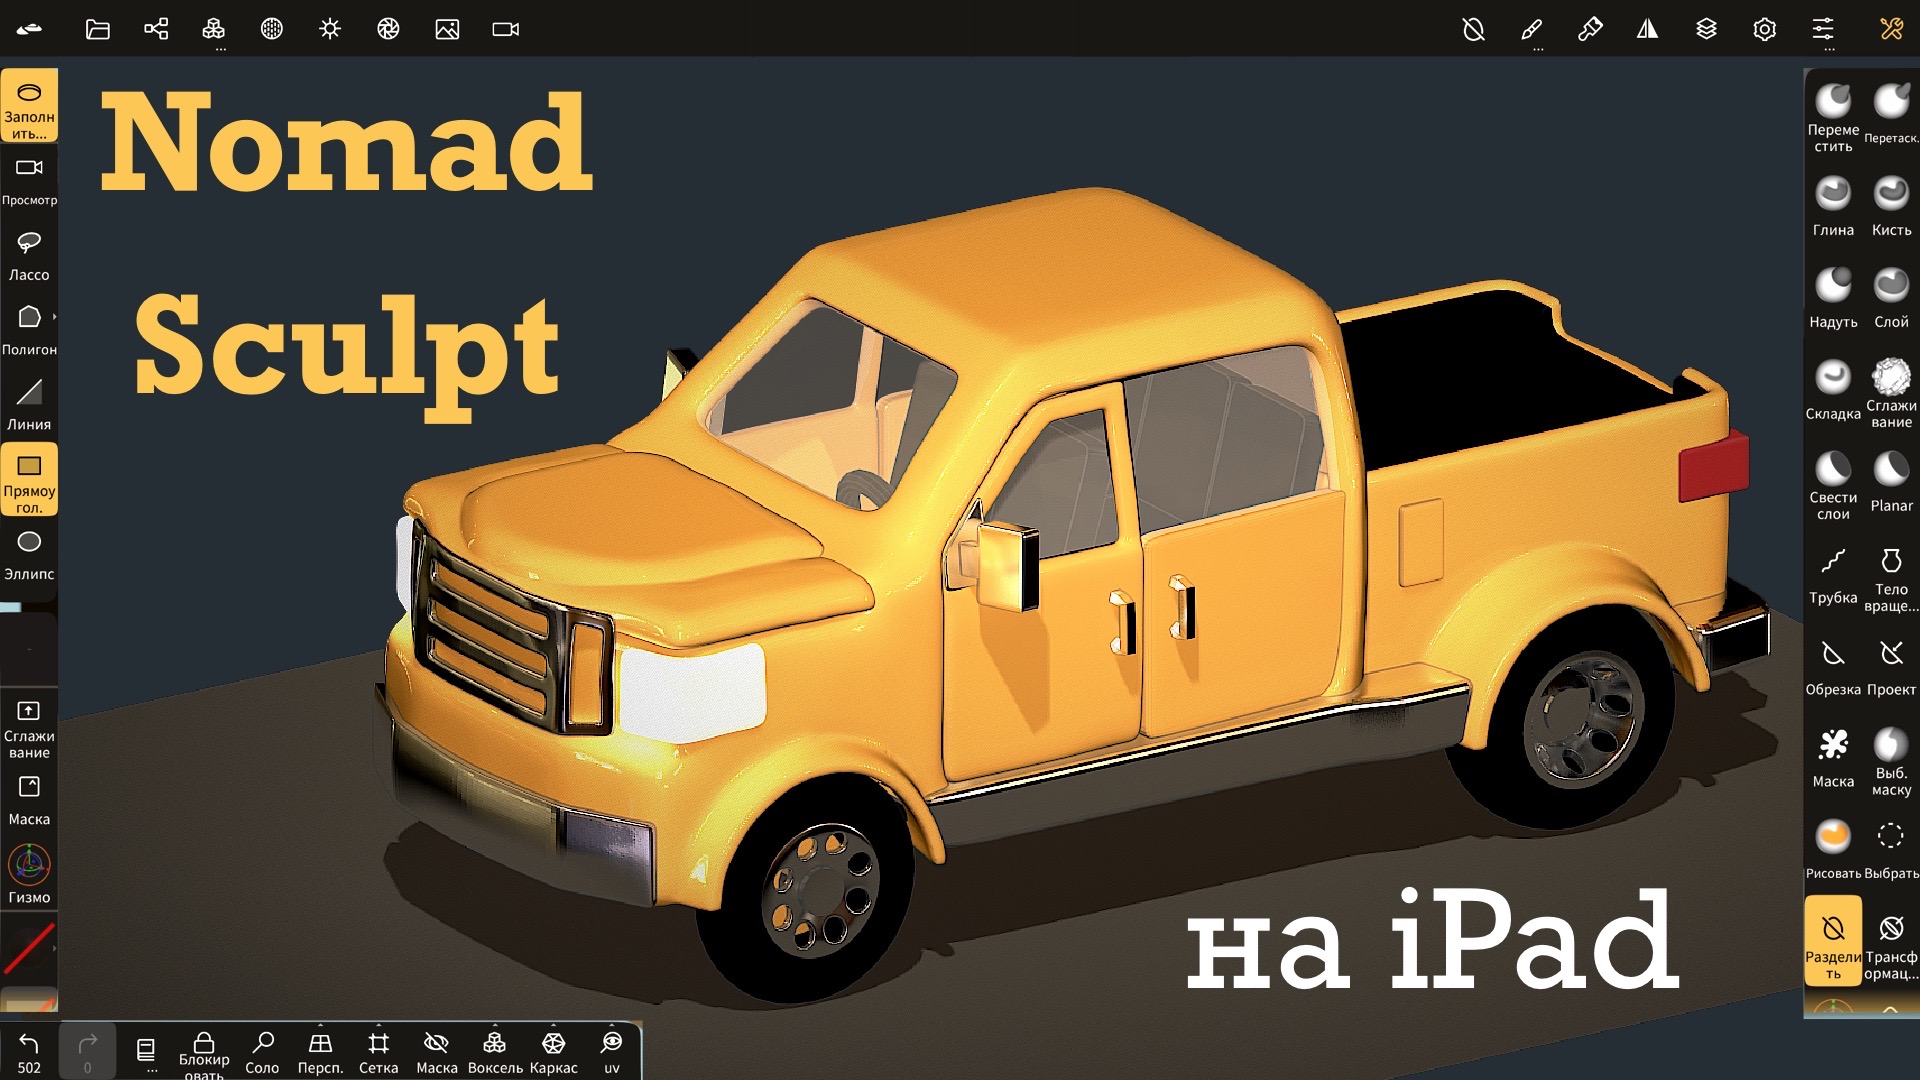
Task: Open the scene hierarchy panel icon
Action: pos(156,29)
